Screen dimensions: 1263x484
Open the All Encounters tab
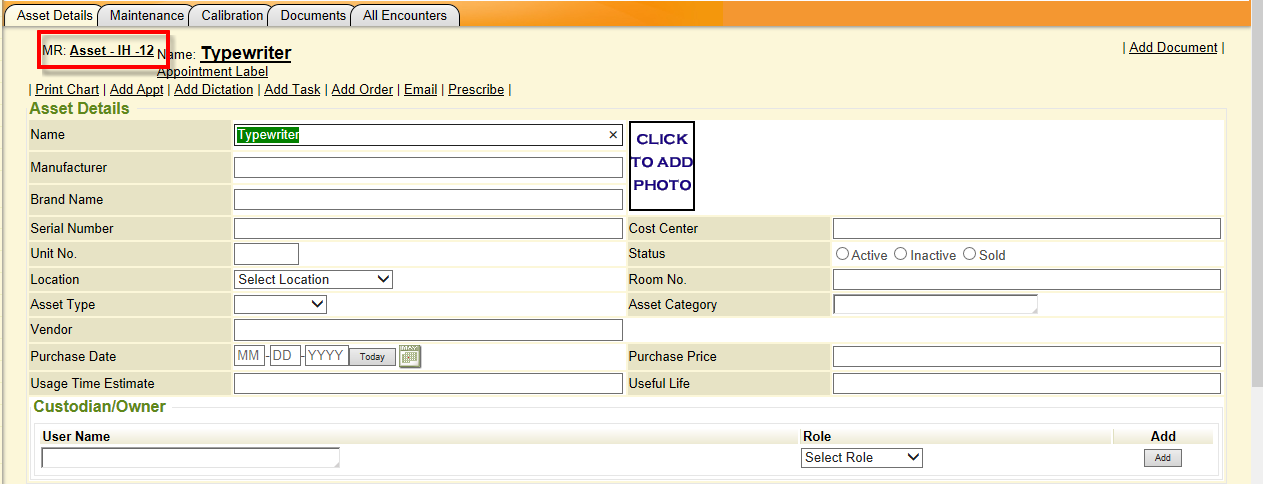click(x=405, y=15)
